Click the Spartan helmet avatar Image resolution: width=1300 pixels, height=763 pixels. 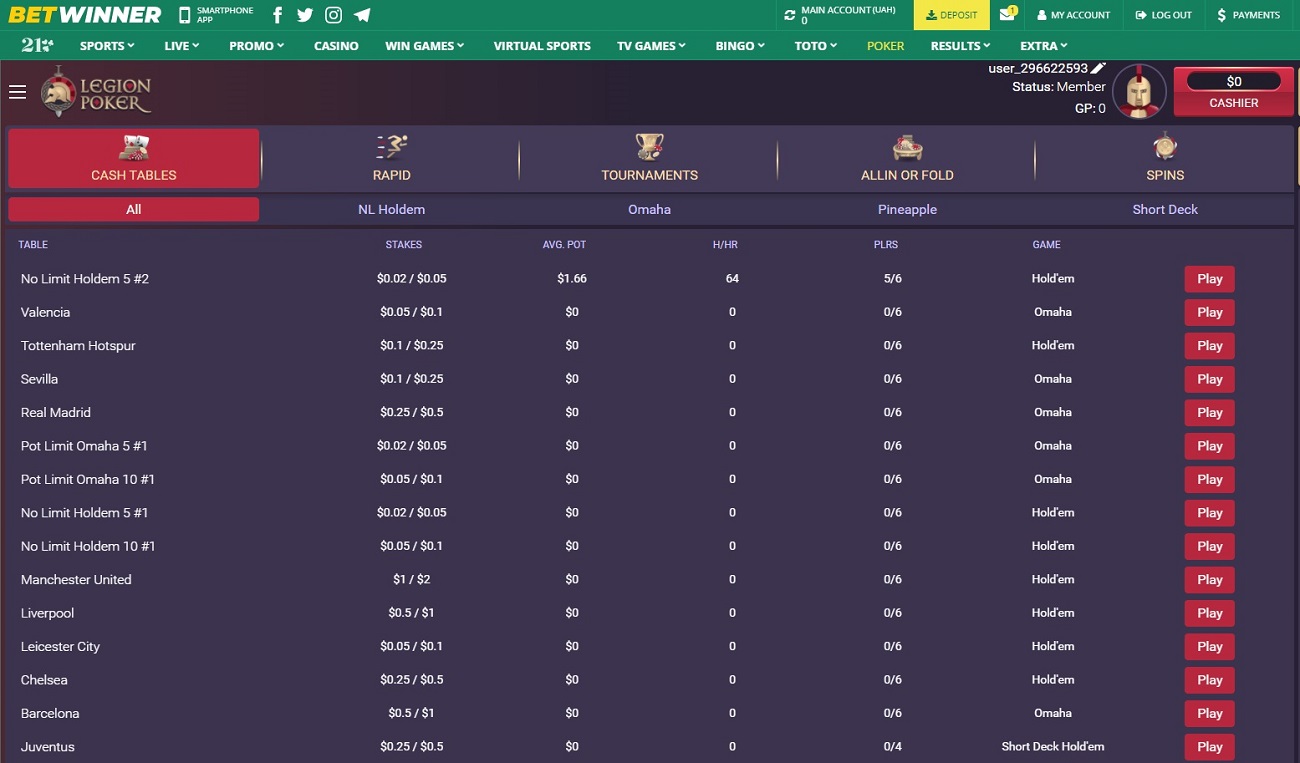[1139, 92]
